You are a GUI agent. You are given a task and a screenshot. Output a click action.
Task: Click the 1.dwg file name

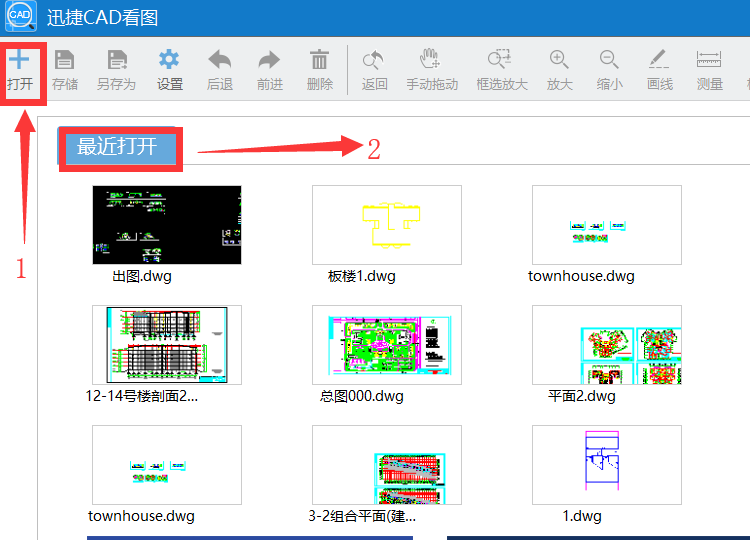(582, 516)
